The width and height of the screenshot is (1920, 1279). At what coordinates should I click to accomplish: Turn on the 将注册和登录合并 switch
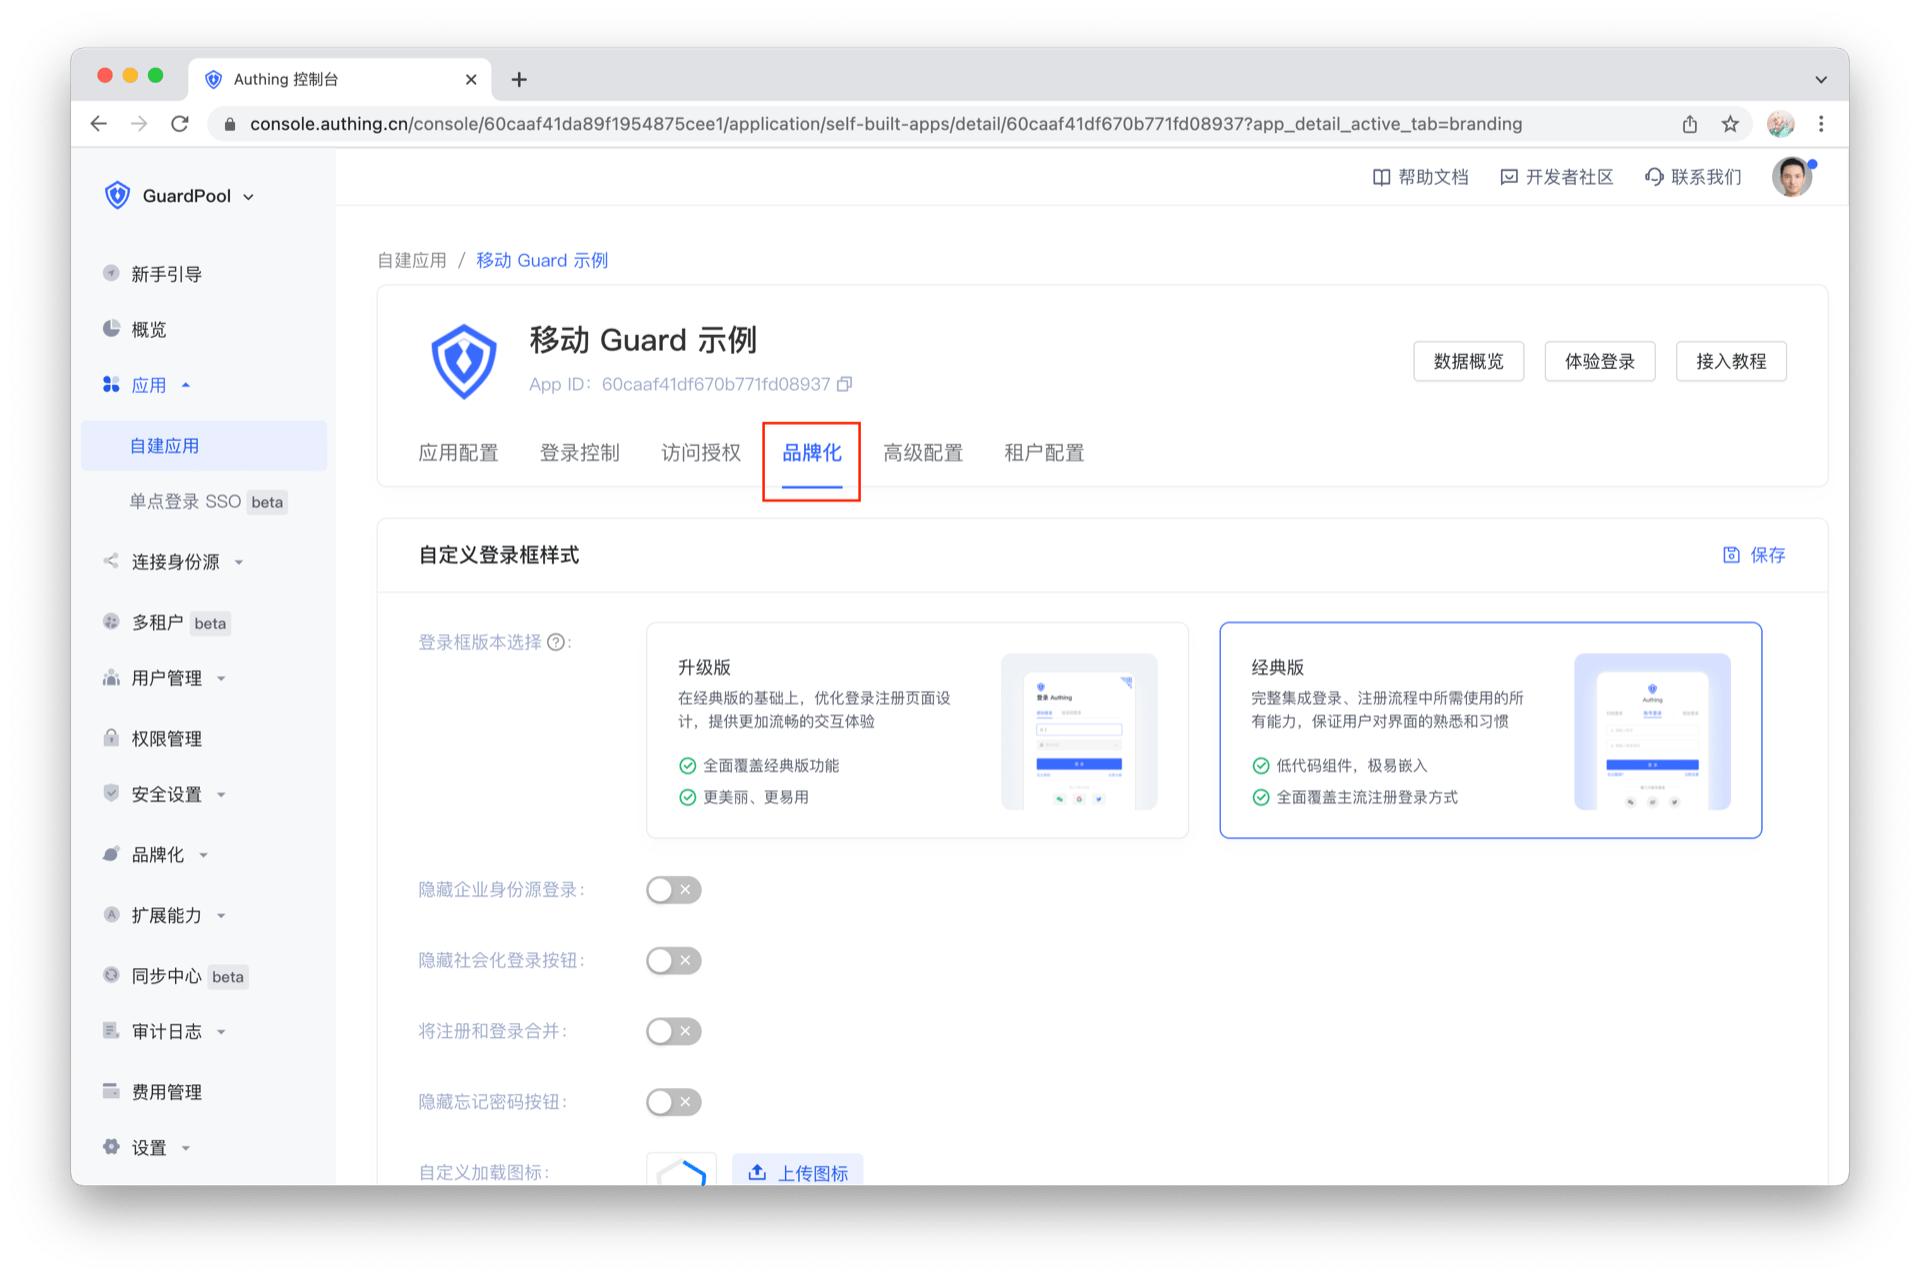[673, 1031]
